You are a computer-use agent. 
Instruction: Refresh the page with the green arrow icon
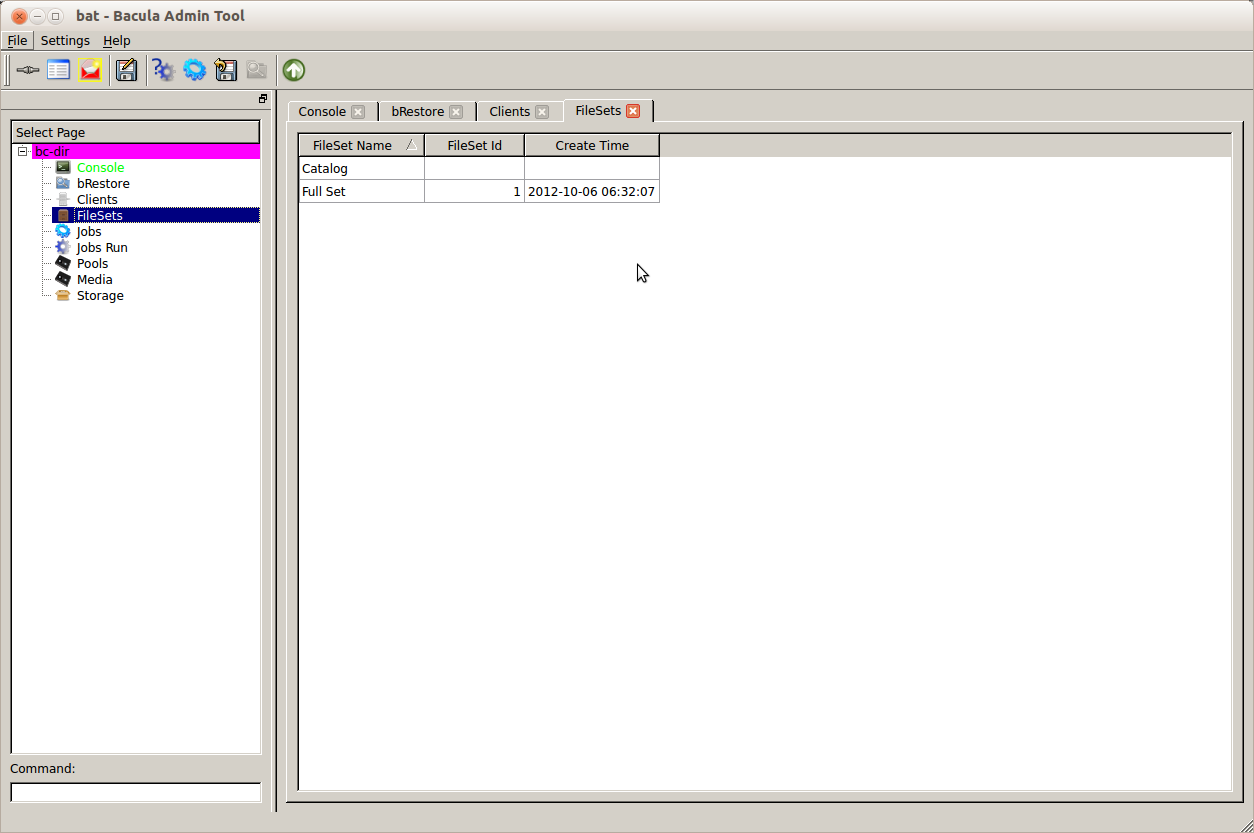click(293, 70)
